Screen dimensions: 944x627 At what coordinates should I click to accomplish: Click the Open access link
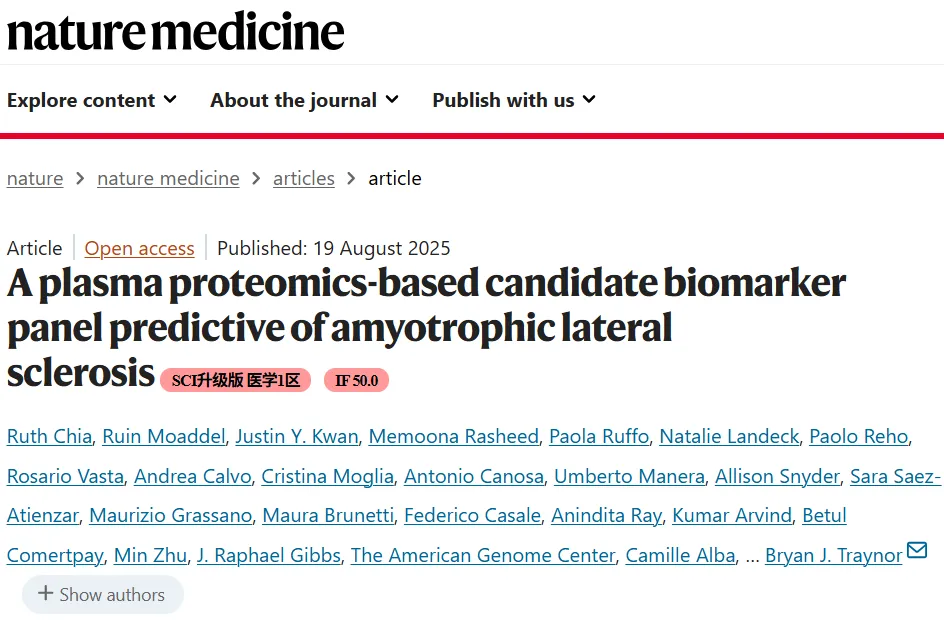point(139,248)
